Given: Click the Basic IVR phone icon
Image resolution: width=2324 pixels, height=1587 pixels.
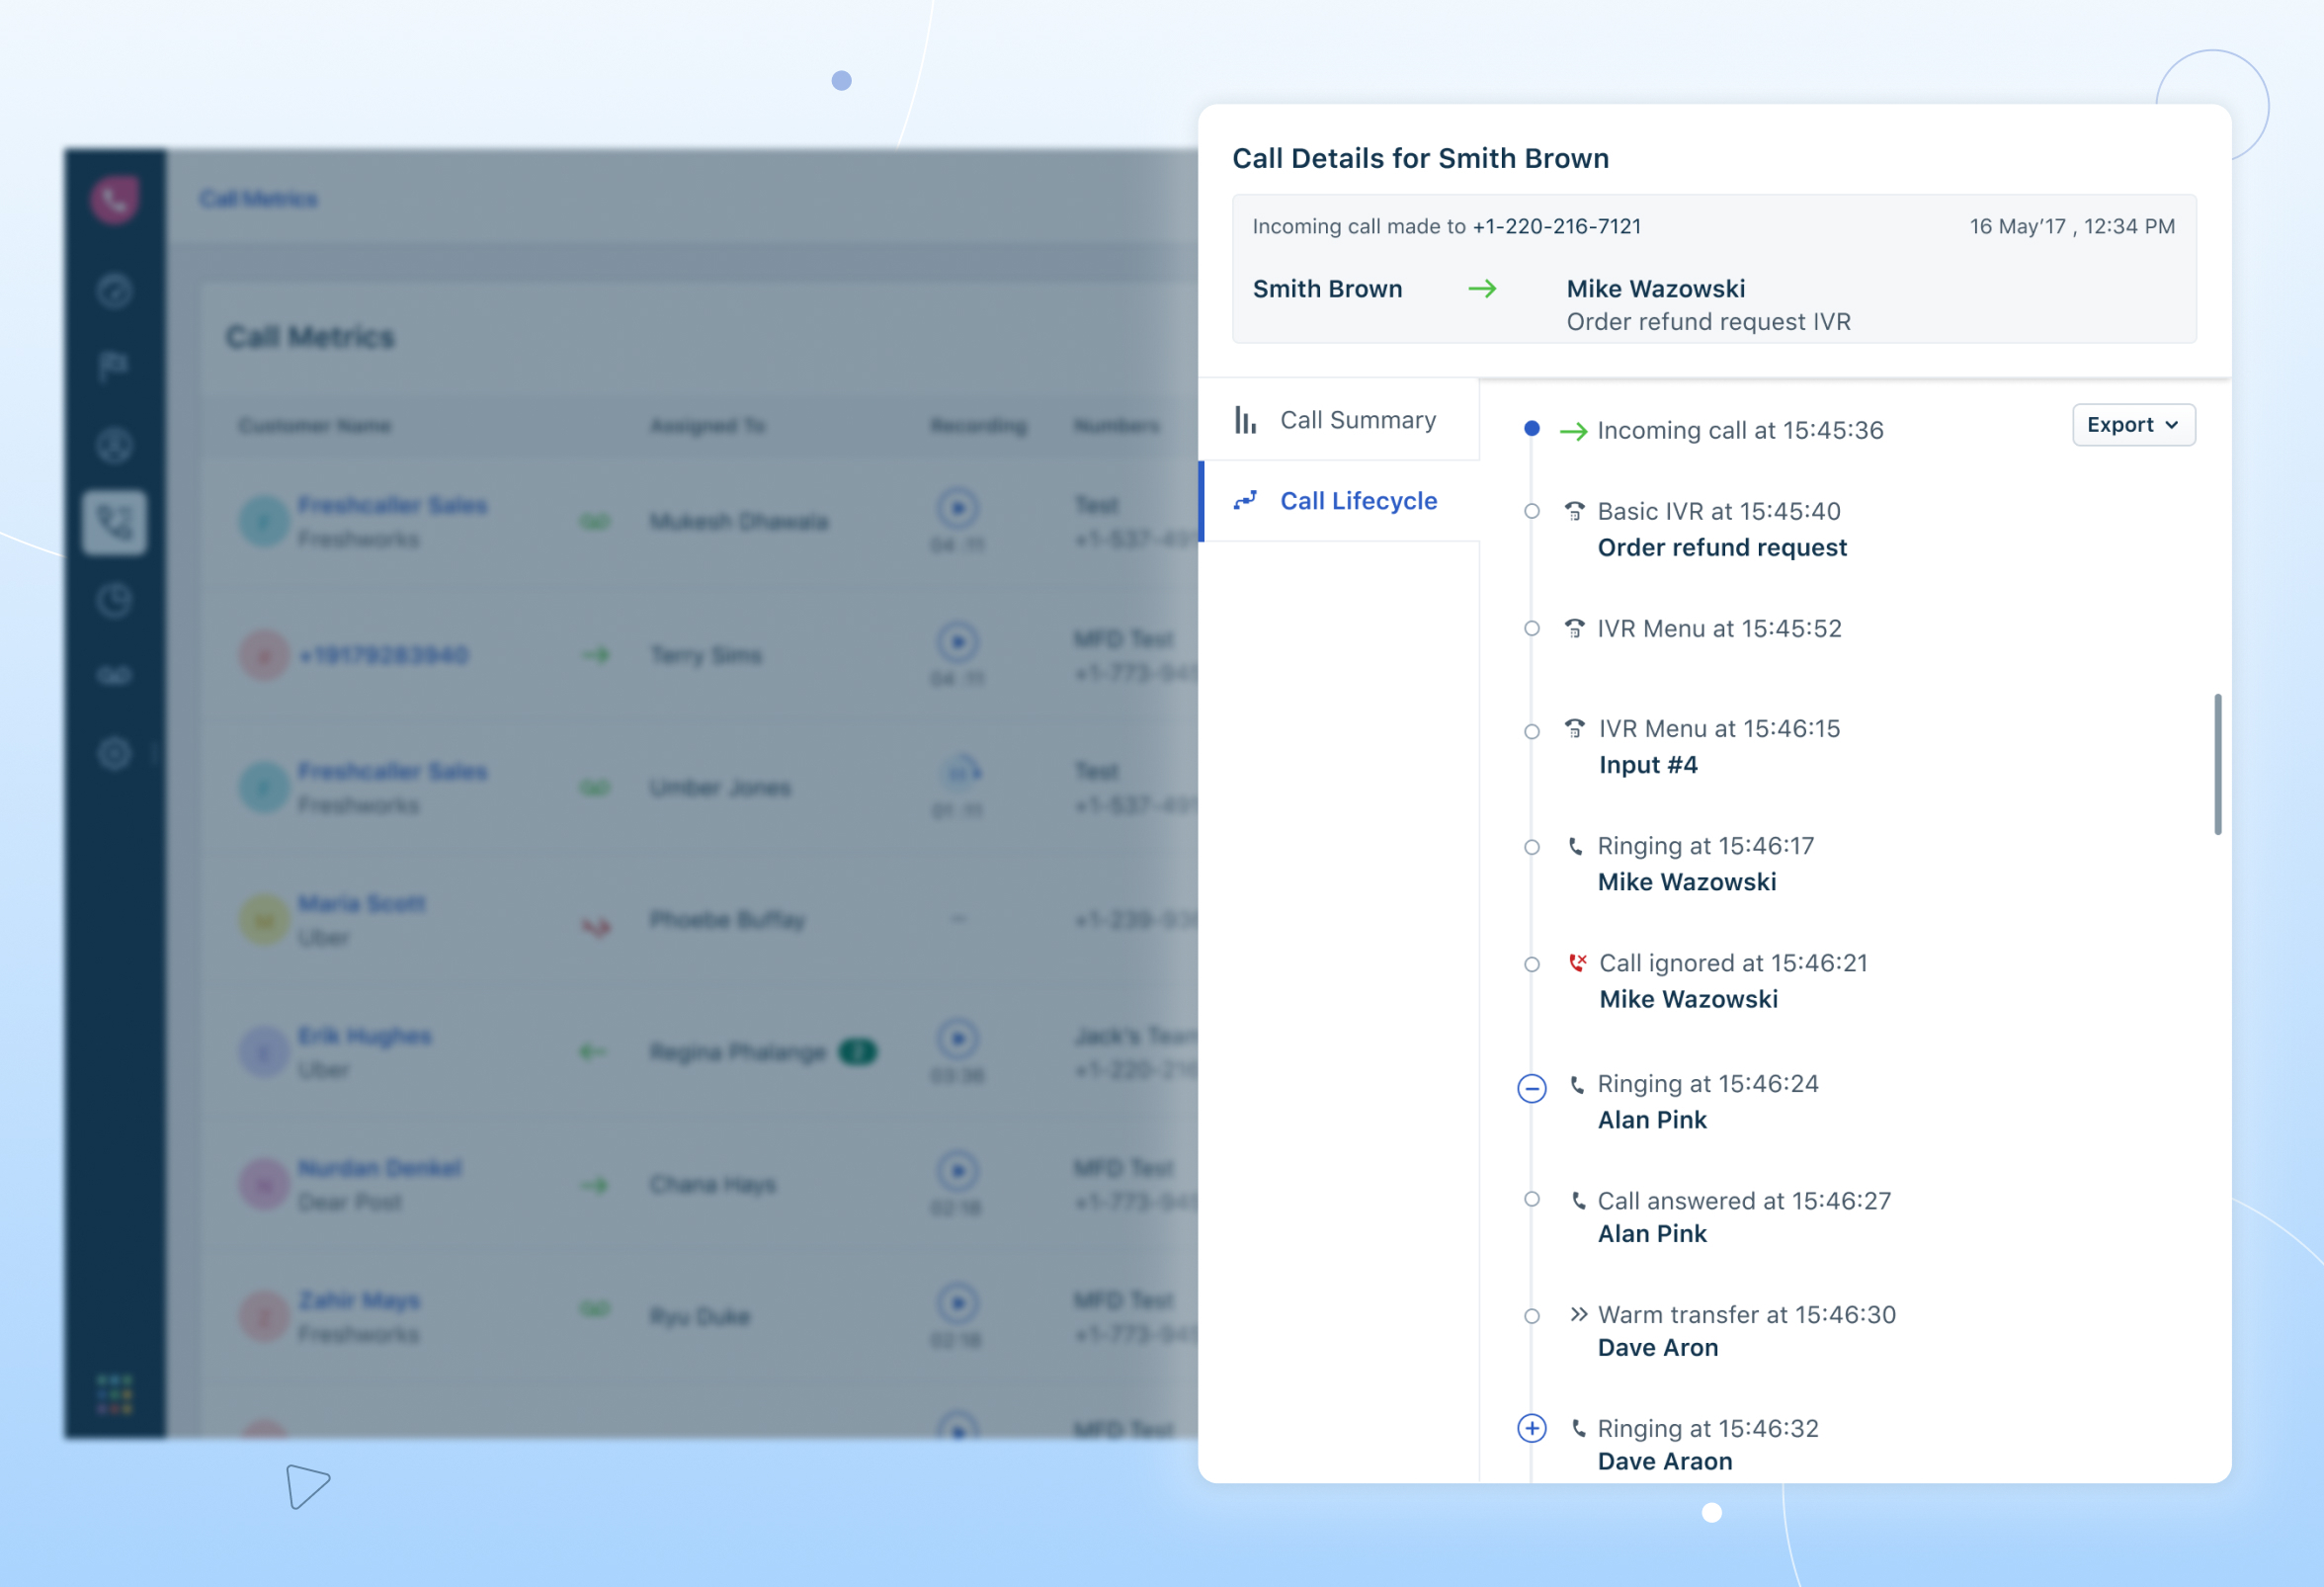Looking at the screenshot, I should tap(1574, 511).
